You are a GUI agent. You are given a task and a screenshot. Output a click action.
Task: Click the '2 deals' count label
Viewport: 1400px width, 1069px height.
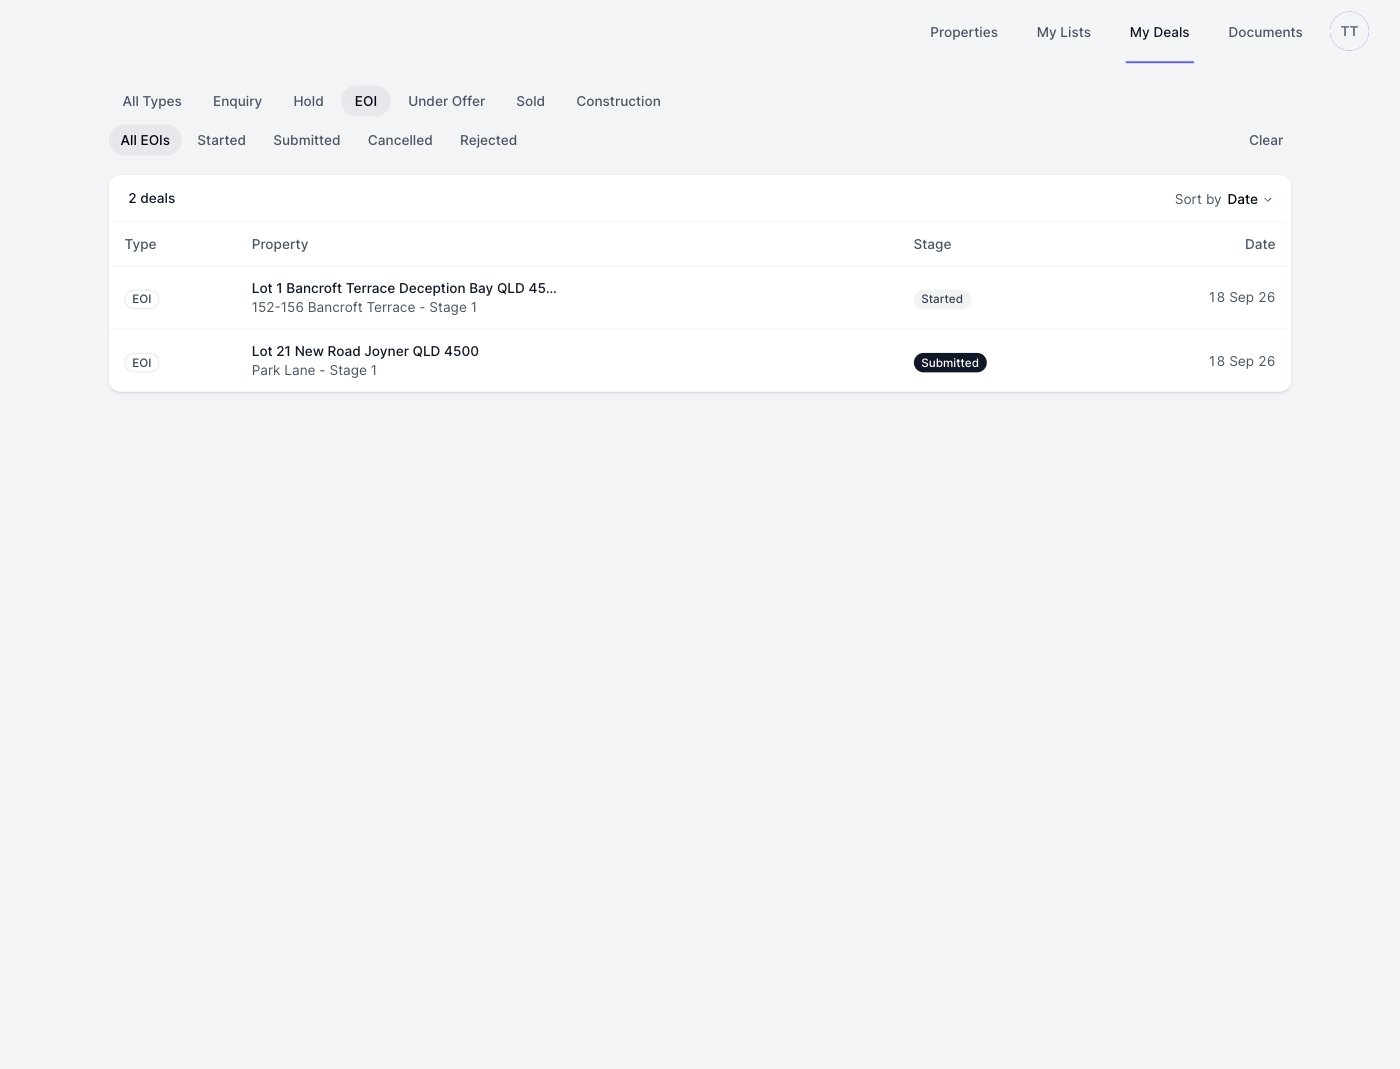(x=151, y=198)
